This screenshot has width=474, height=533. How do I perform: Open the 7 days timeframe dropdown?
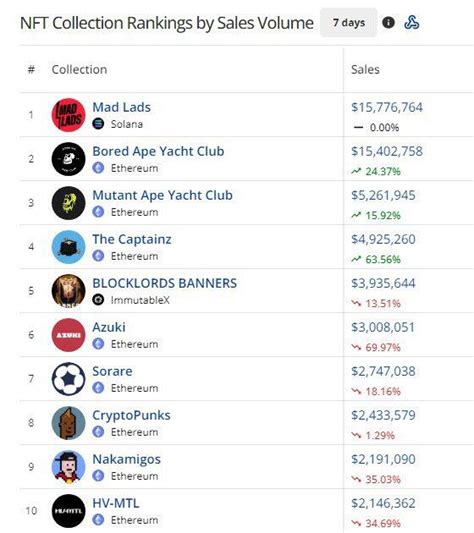pyautogui.click(x=349, y=23)
